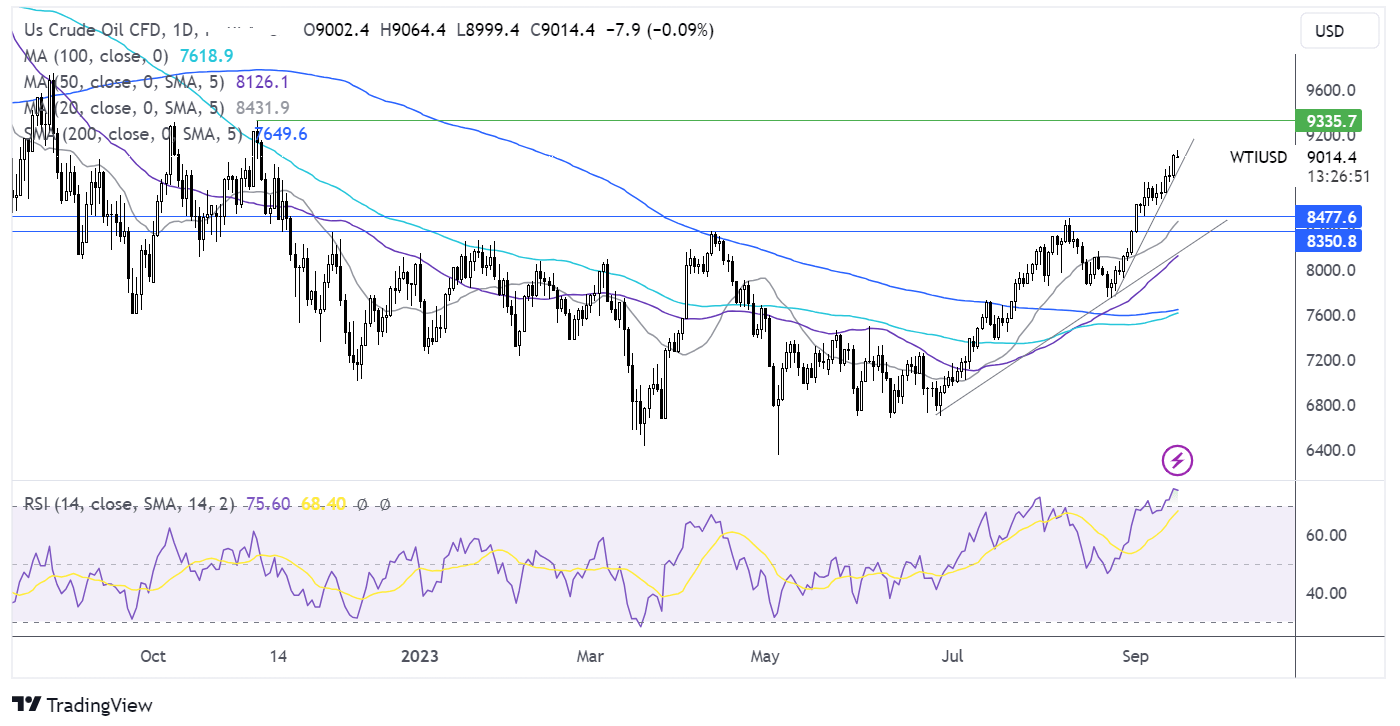Click the RSI 60.00 axis label
This screenshot has height=726, width=1400.
pos(1325,535)
